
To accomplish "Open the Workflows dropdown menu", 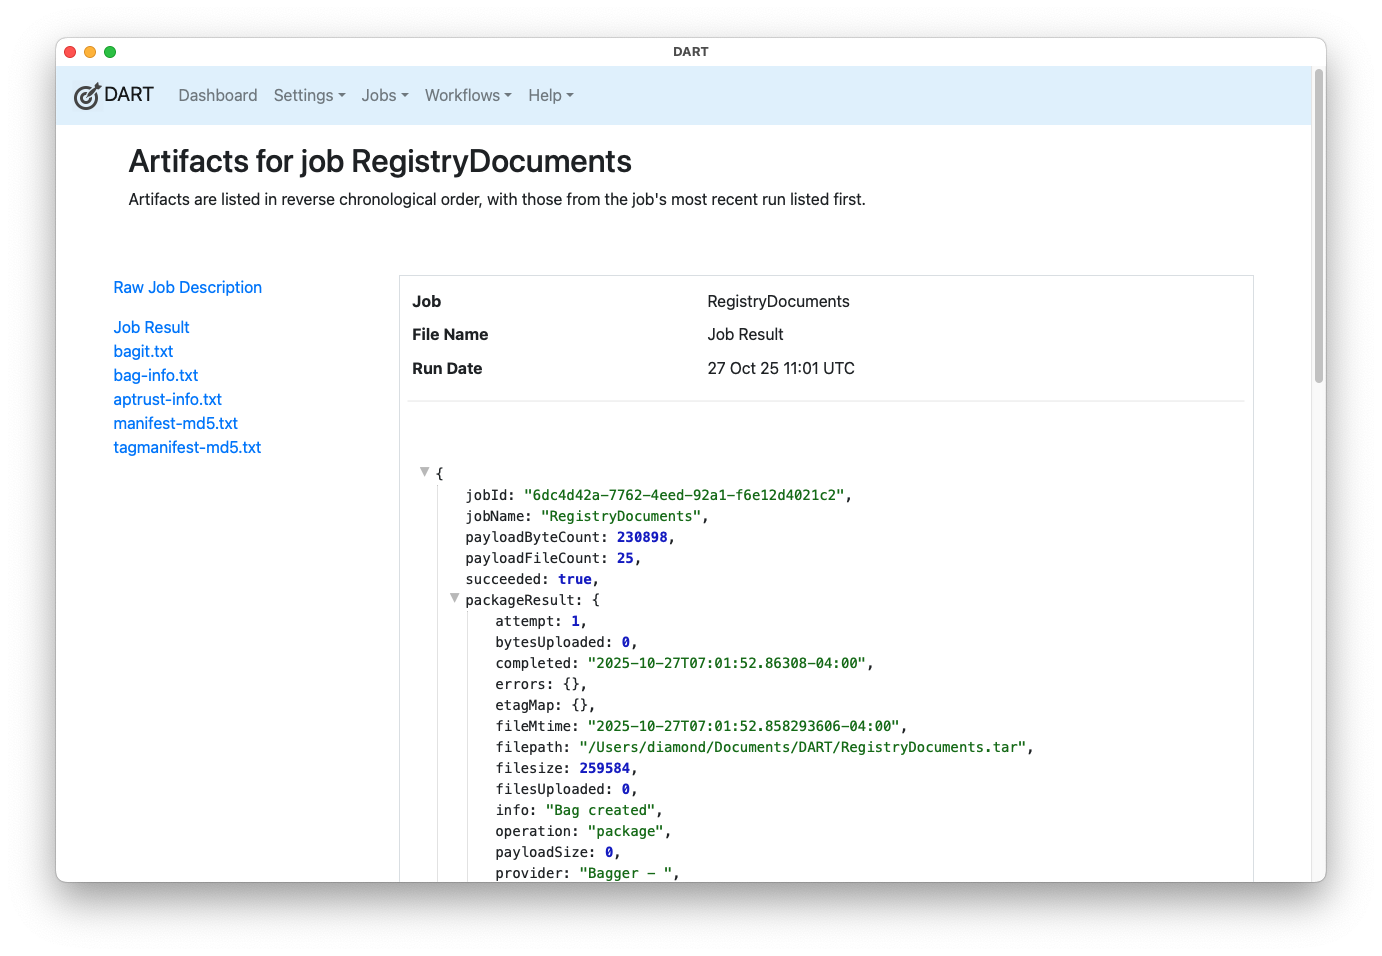I will tap(468, 96).
